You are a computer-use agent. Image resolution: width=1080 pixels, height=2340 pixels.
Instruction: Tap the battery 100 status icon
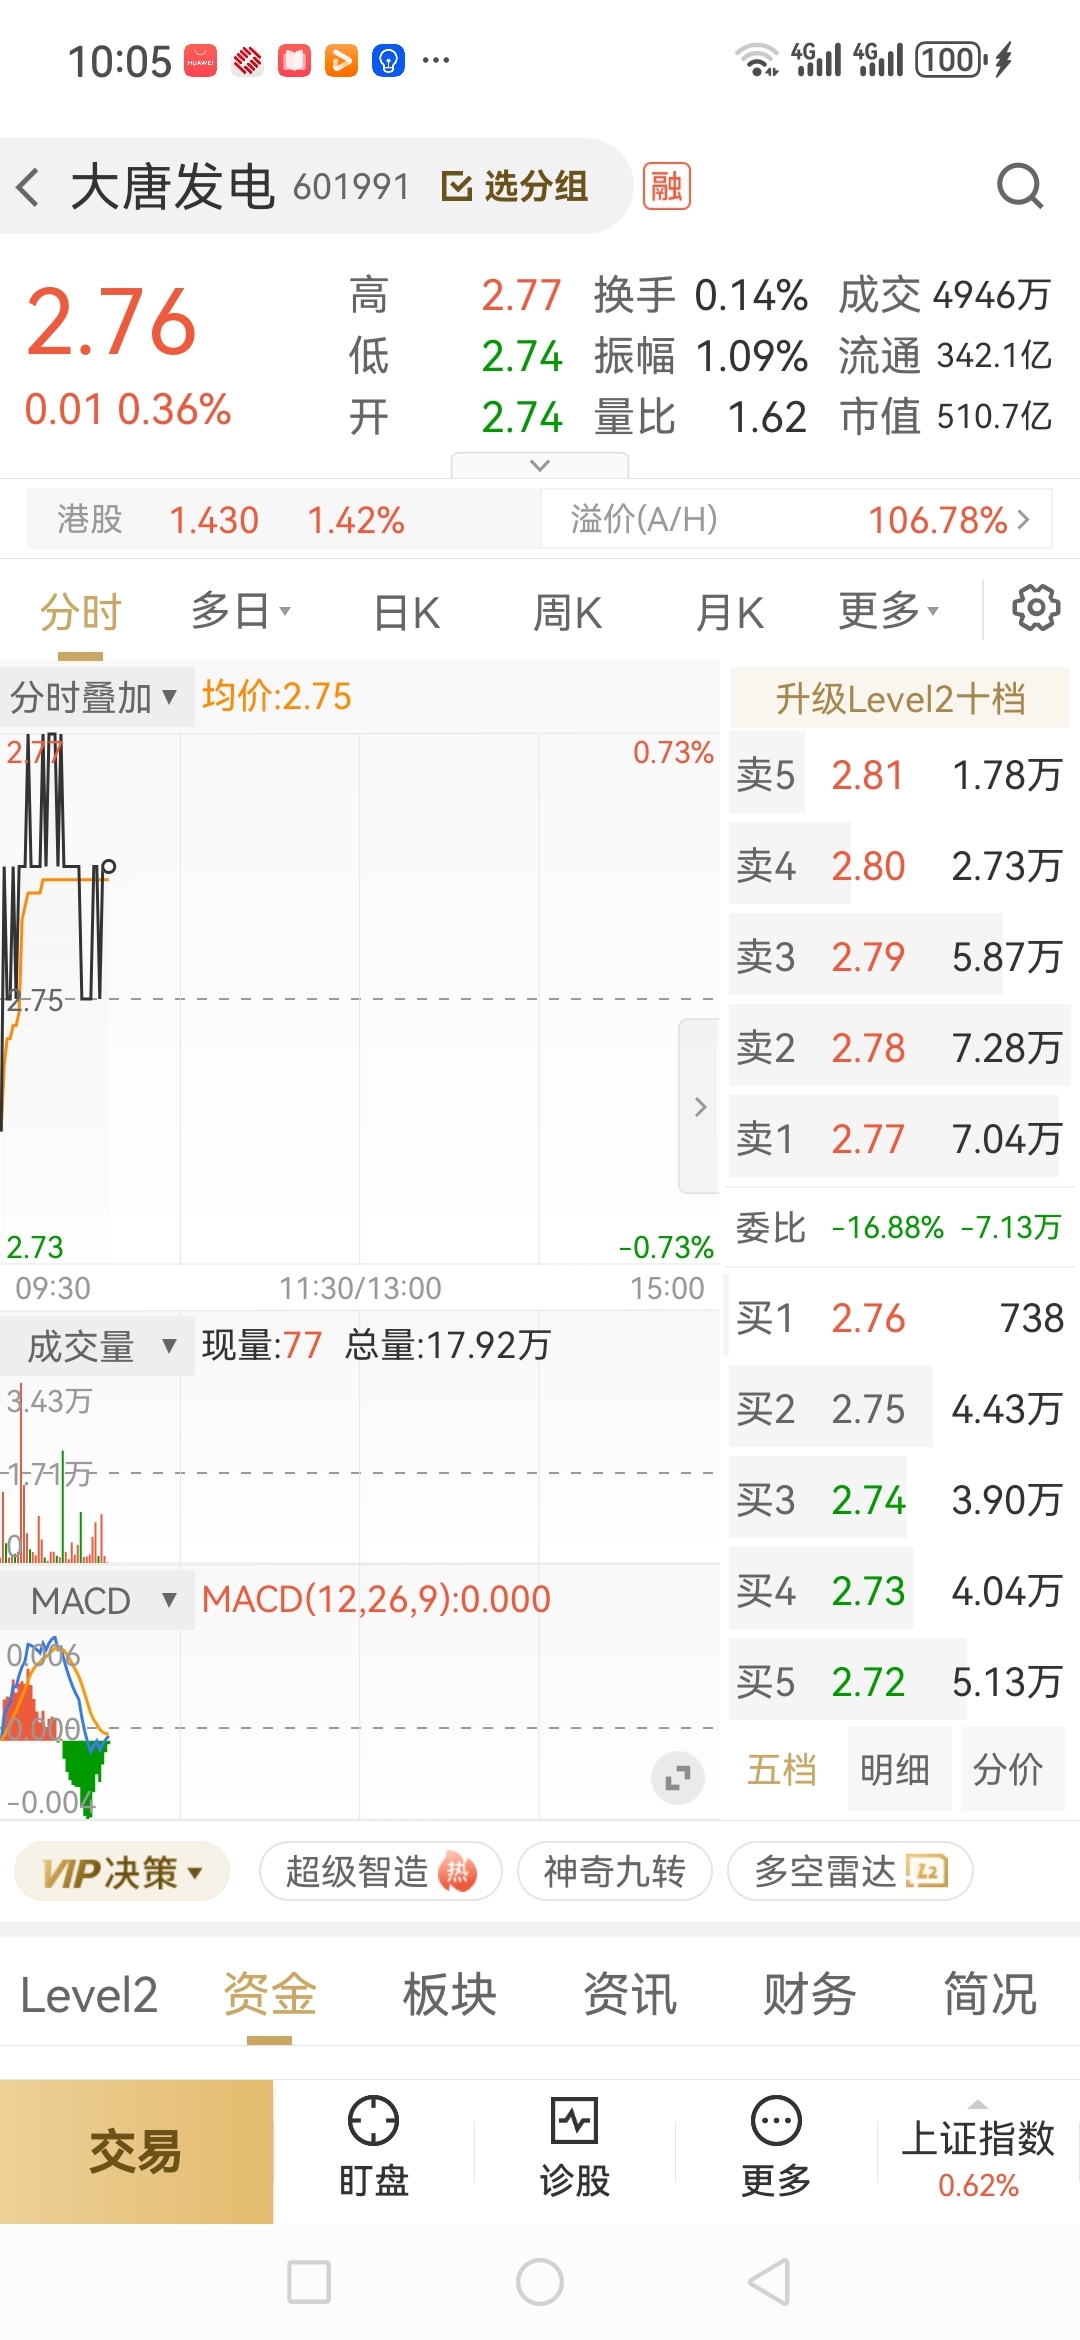950,60
